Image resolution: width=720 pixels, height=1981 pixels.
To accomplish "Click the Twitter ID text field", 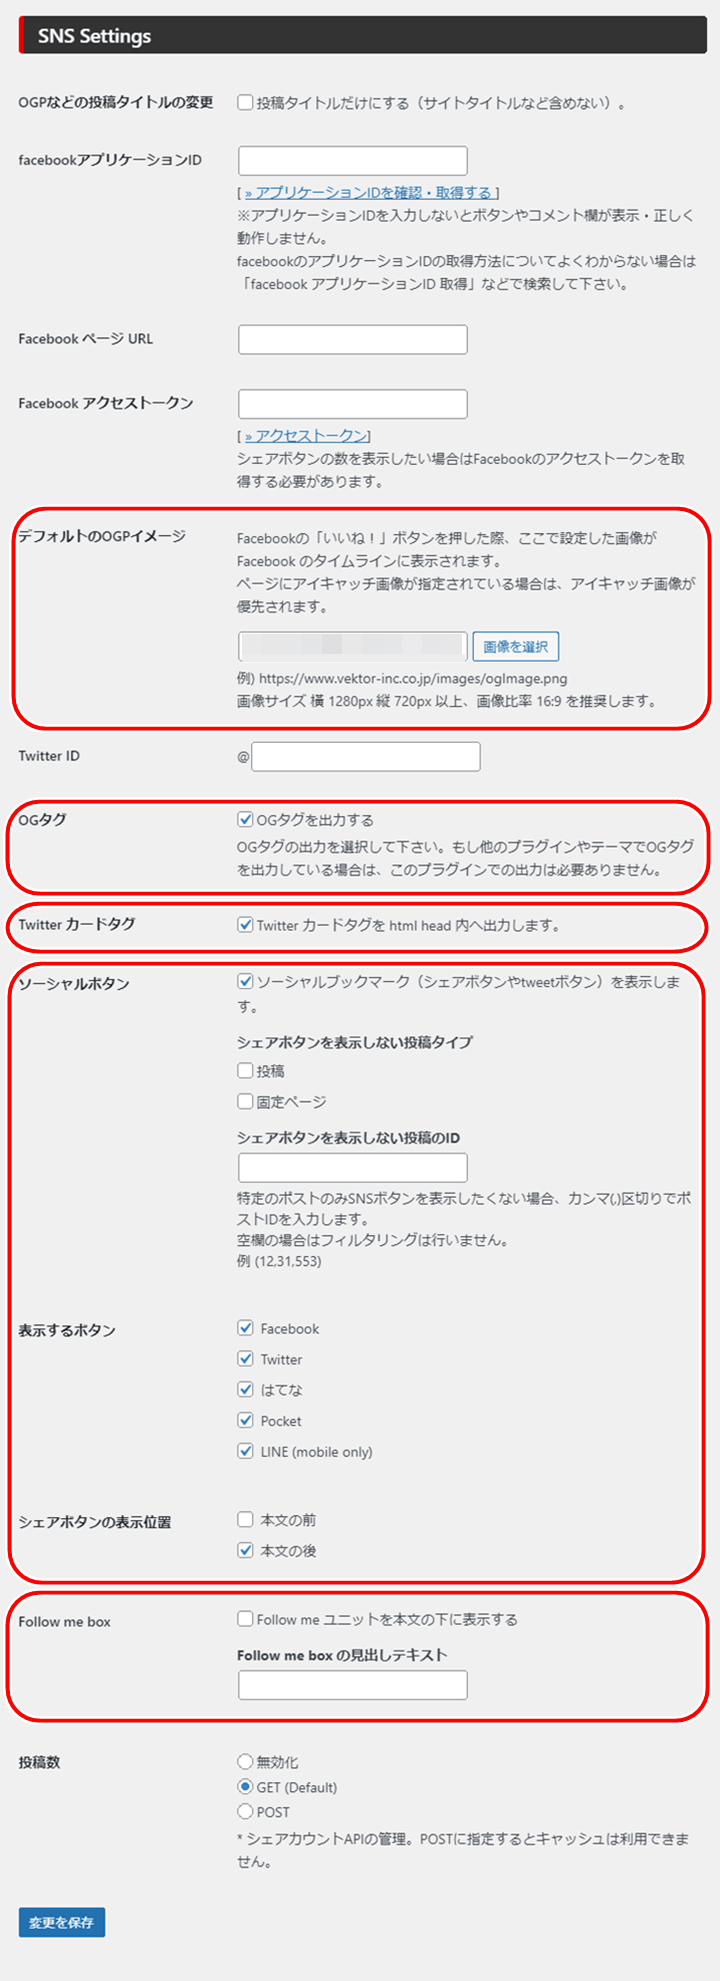I will 366,757.
